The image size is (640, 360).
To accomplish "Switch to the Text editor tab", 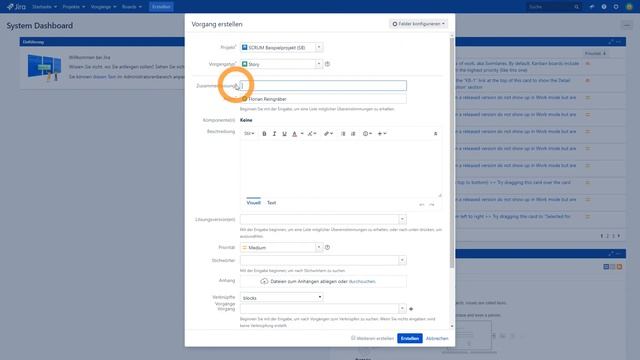I will [x=271, y=202].
